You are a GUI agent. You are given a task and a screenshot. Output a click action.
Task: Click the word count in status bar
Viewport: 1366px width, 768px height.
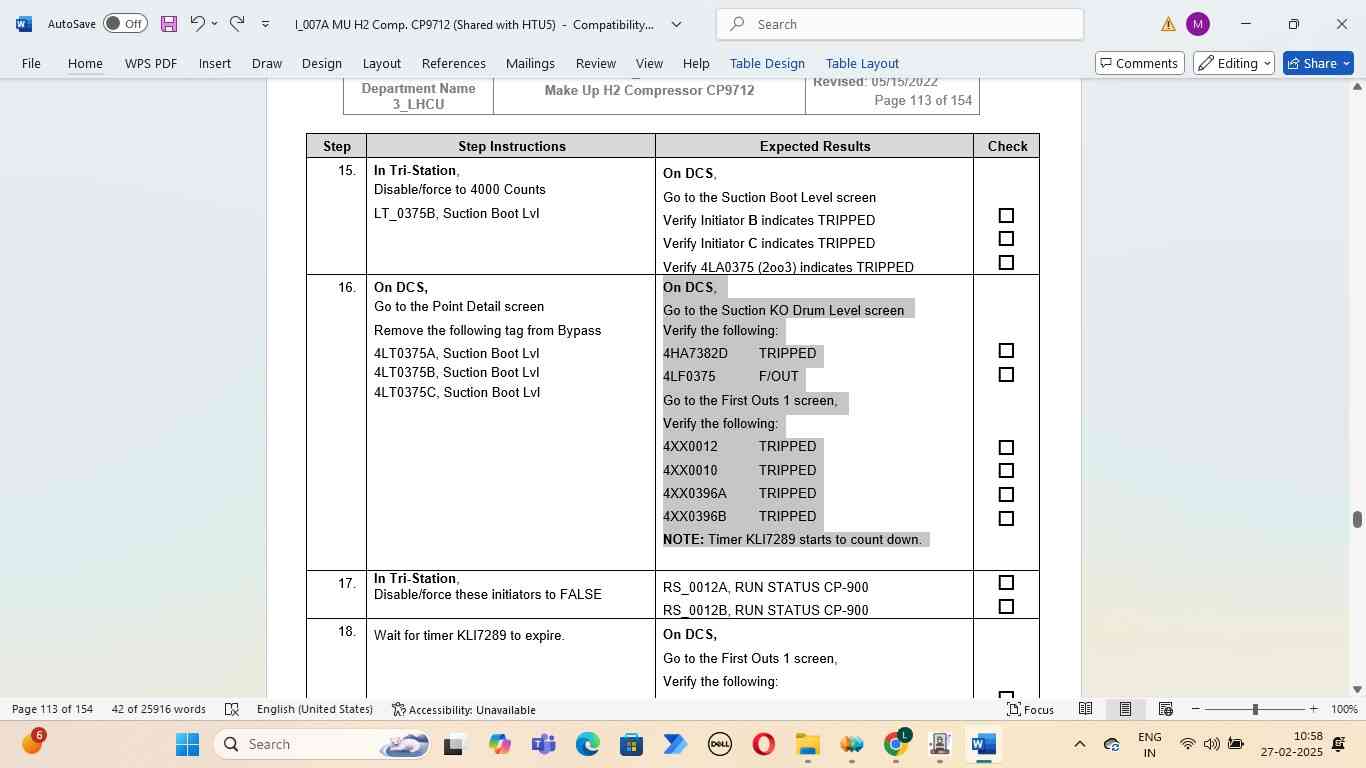click(x=159, y=709)
